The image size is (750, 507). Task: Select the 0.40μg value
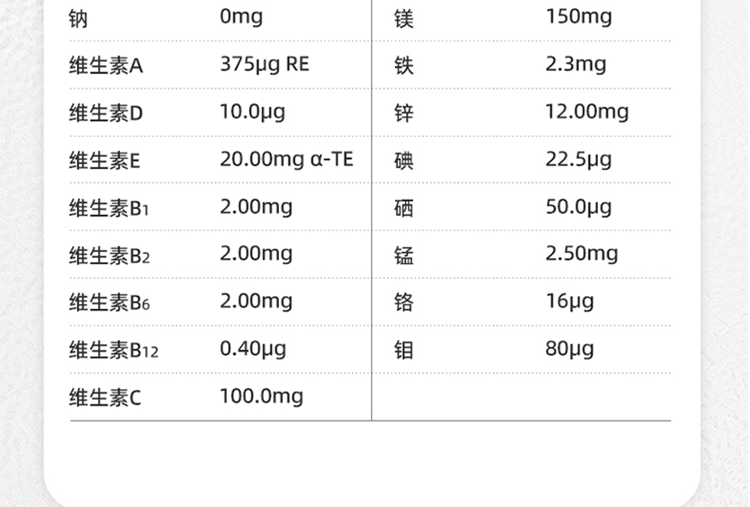click(x=252, y=348)
